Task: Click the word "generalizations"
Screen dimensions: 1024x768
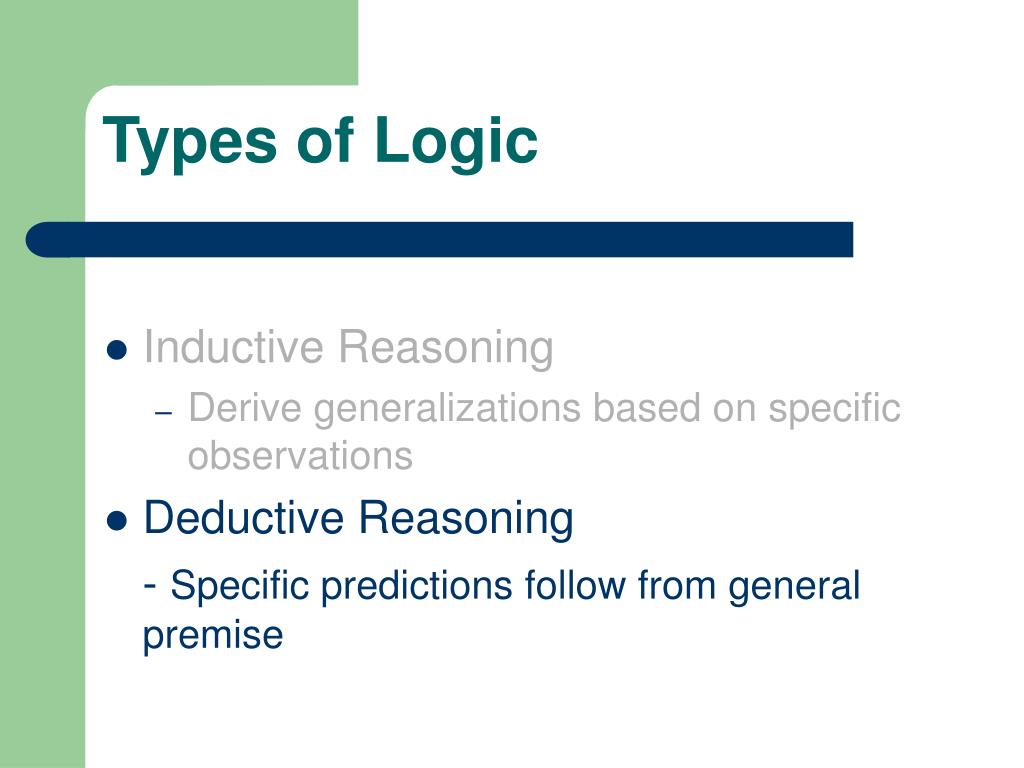Action: pyautogui.click(x=447, y=410)
